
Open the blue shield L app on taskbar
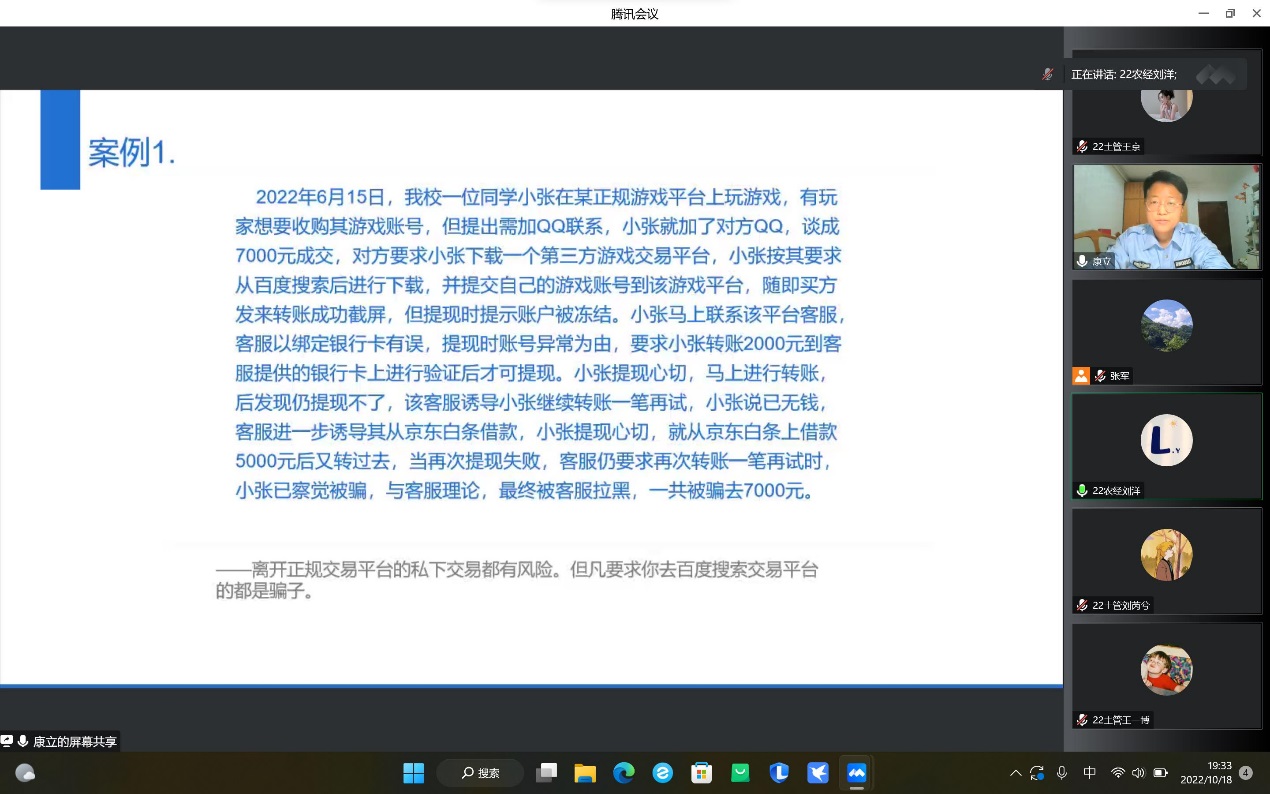[x=779, y=773]
